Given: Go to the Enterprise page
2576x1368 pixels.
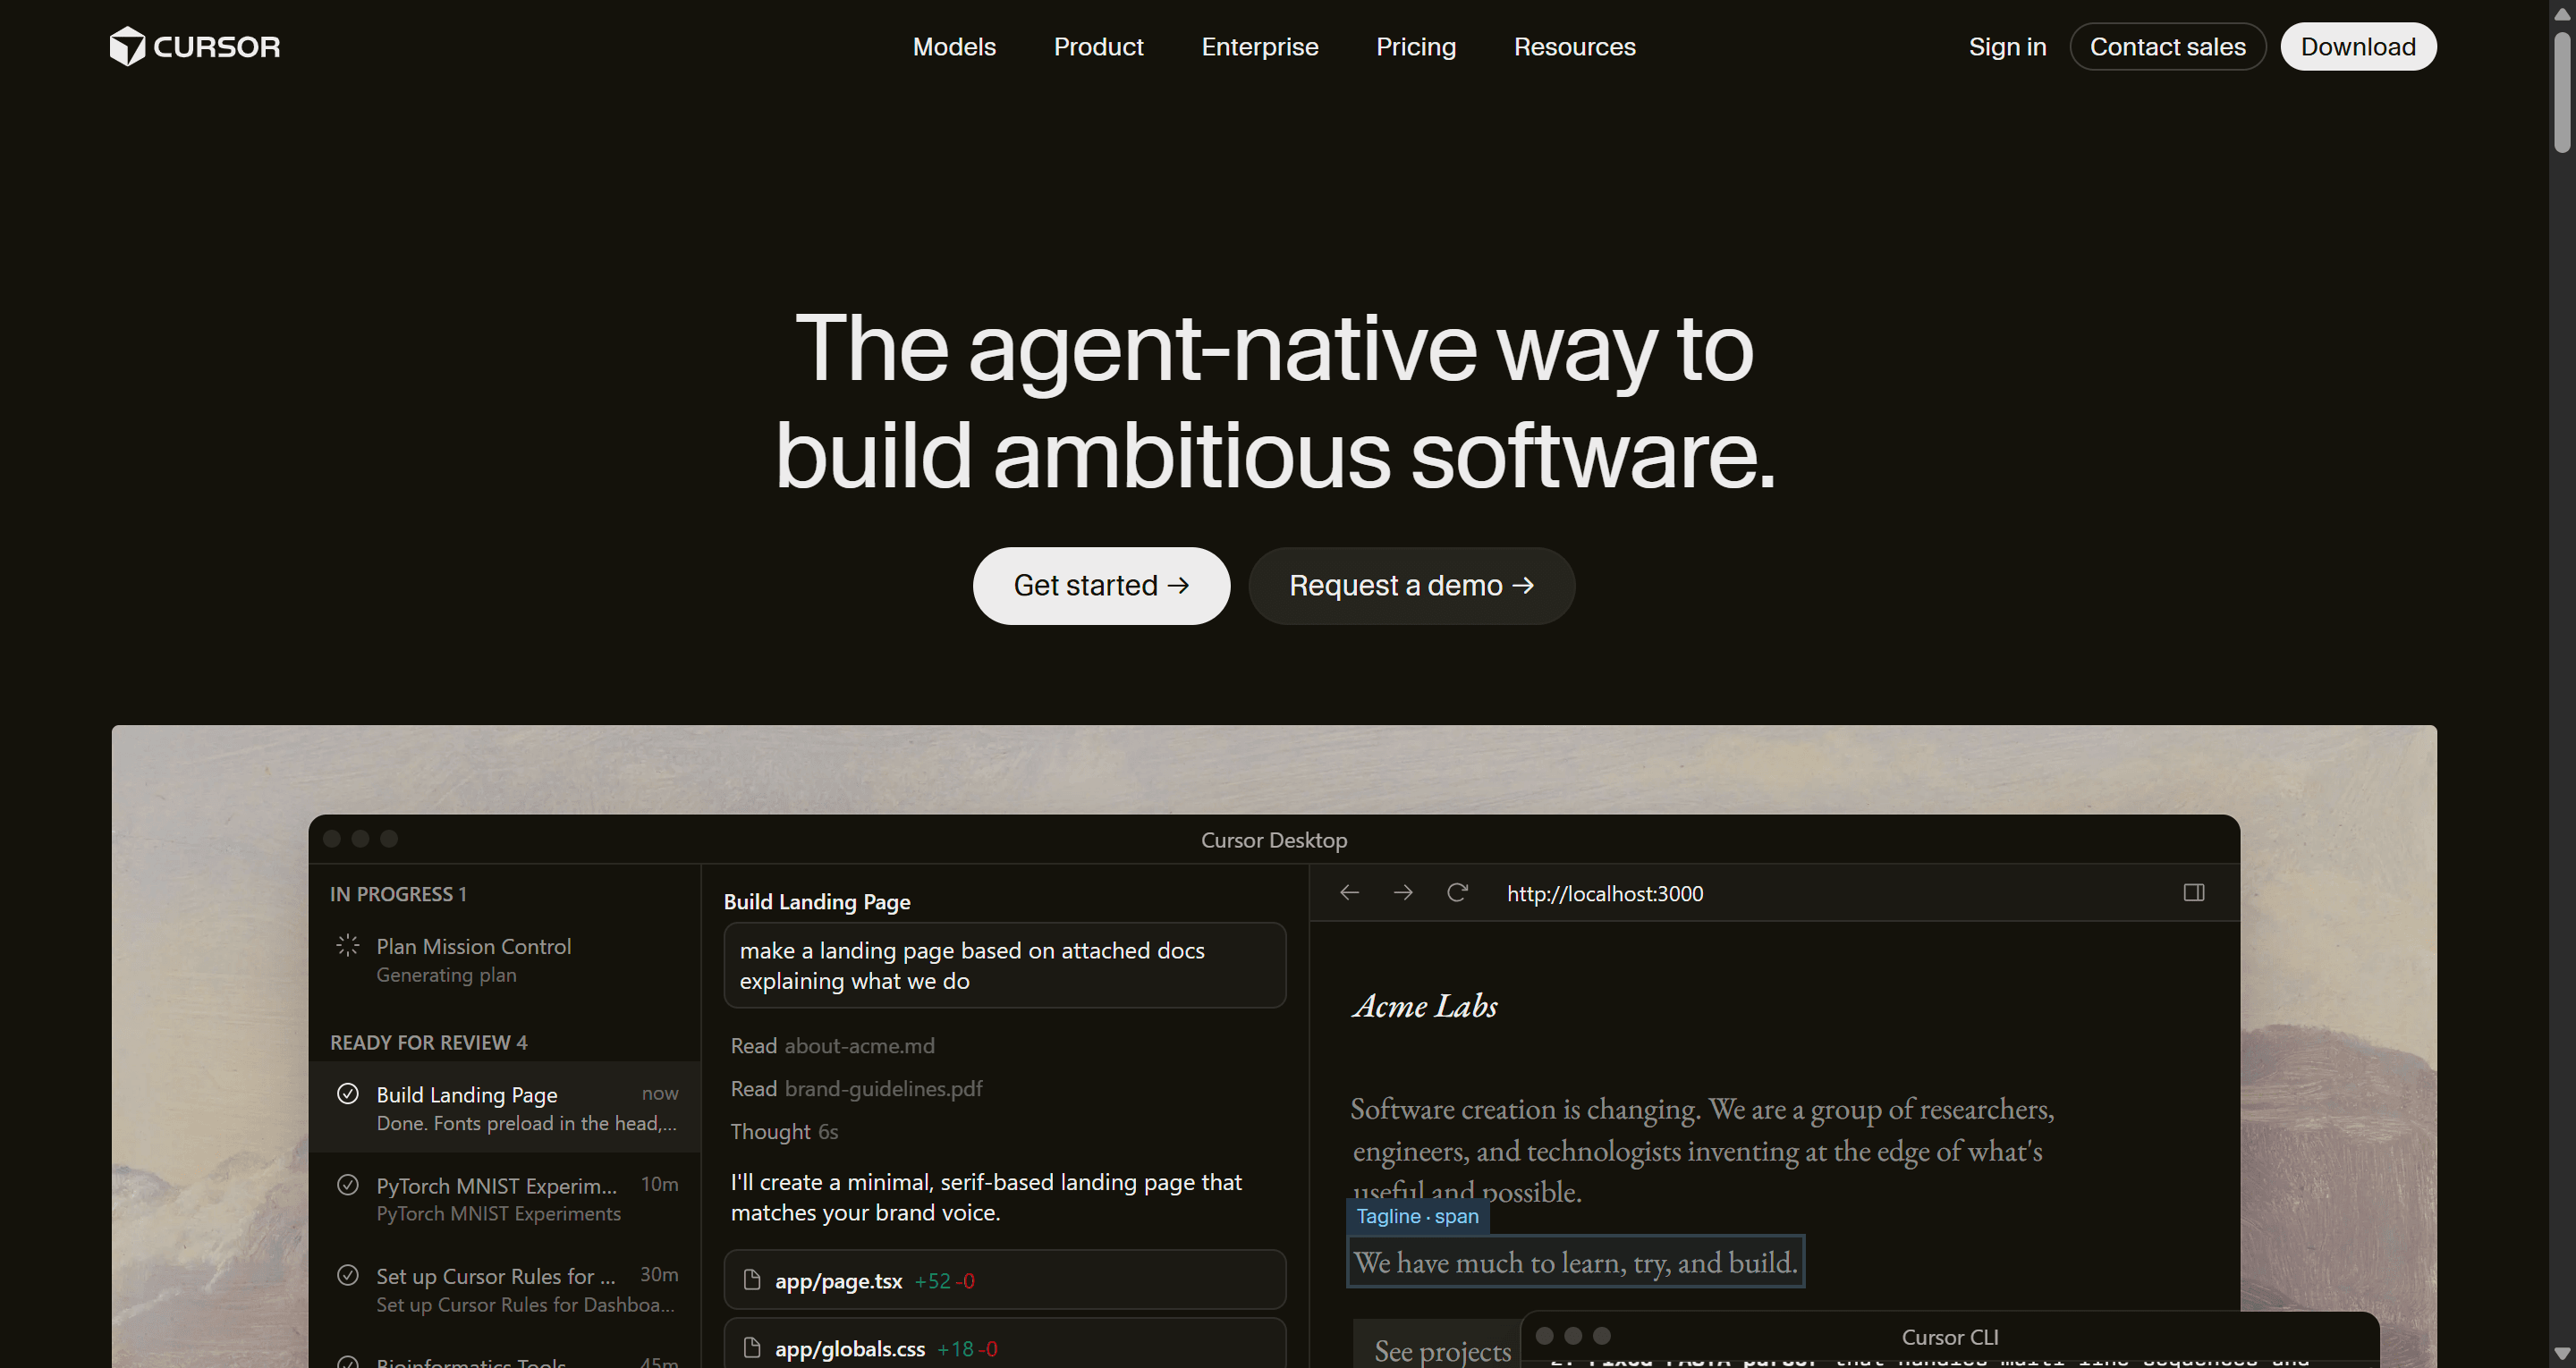Looking at the screenshot, I should click(1260, 47).
